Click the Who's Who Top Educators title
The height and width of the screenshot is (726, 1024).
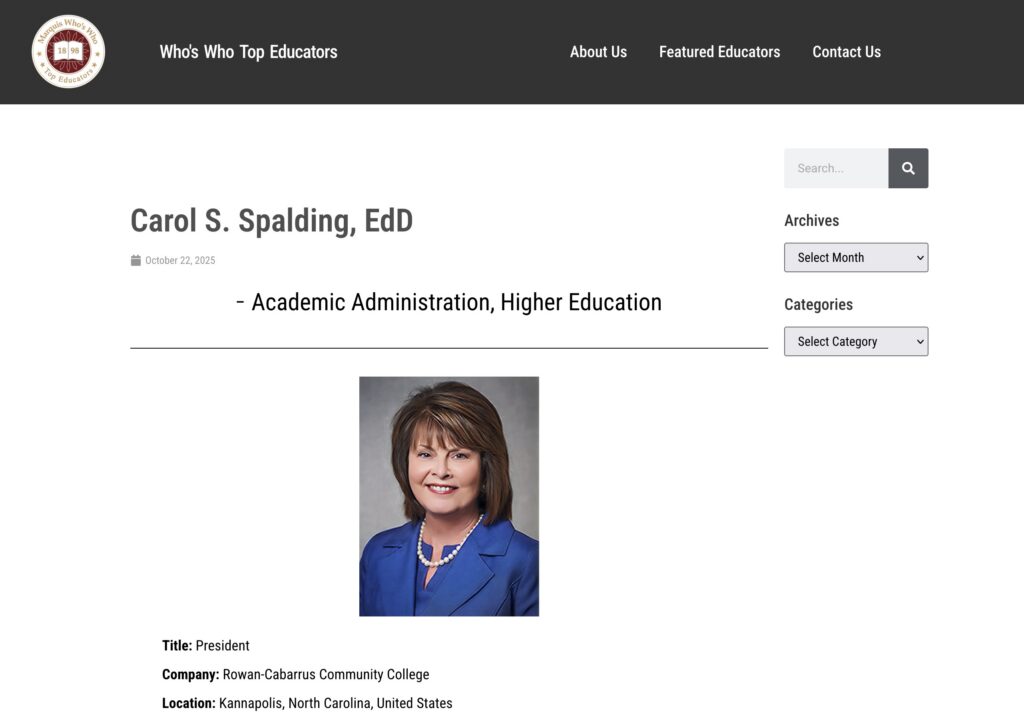pos(248,52)
